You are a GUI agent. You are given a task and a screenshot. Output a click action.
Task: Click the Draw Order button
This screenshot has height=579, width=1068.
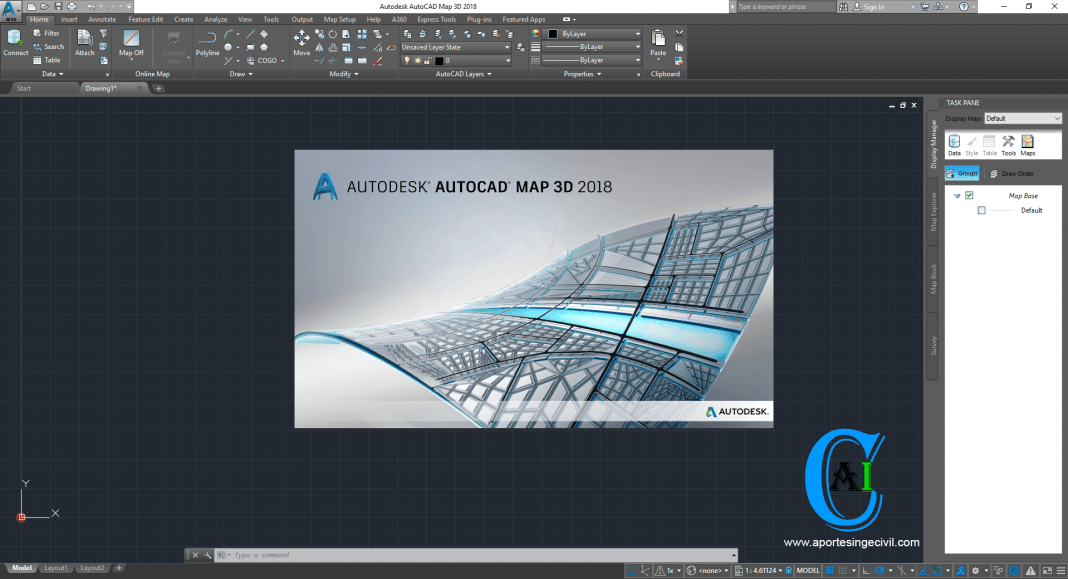[x=1011, y=174]
